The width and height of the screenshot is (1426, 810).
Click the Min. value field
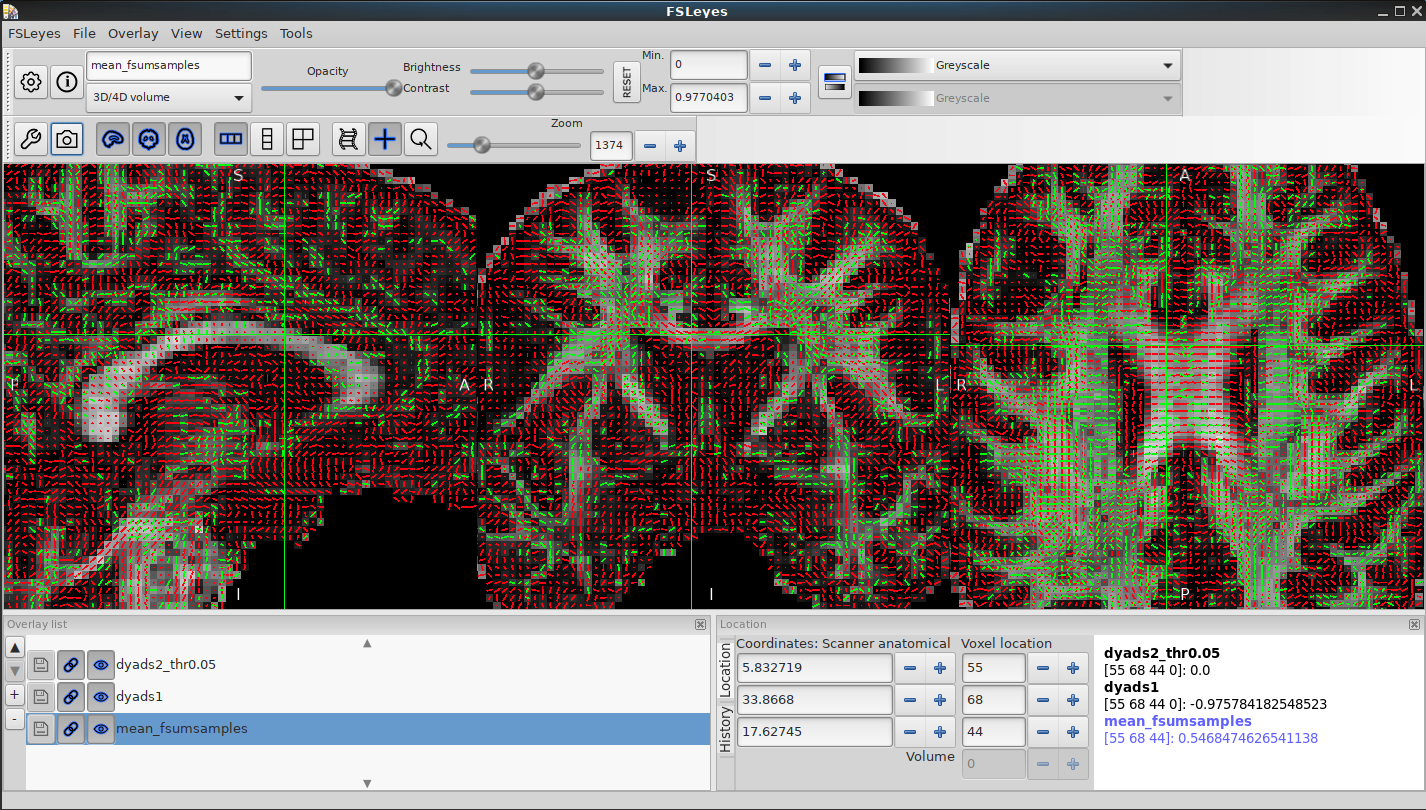tap(709, 66)
